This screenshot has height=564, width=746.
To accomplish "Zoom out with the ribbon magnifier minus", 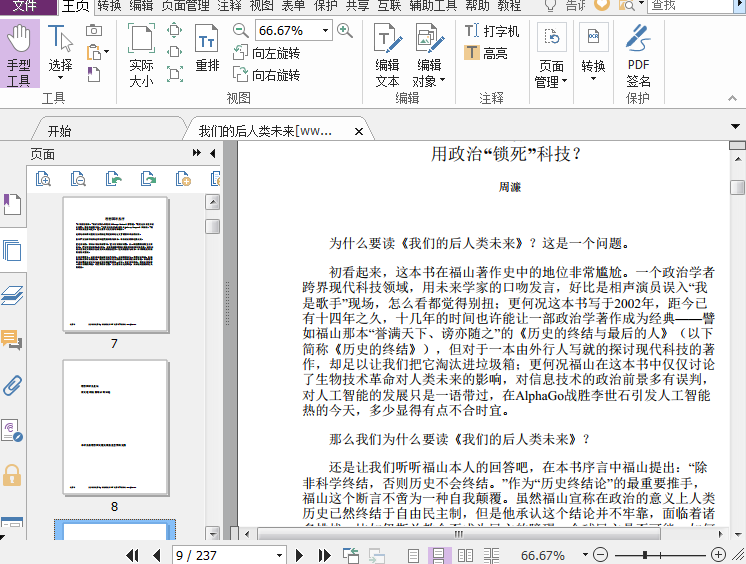I will [241, 31].
